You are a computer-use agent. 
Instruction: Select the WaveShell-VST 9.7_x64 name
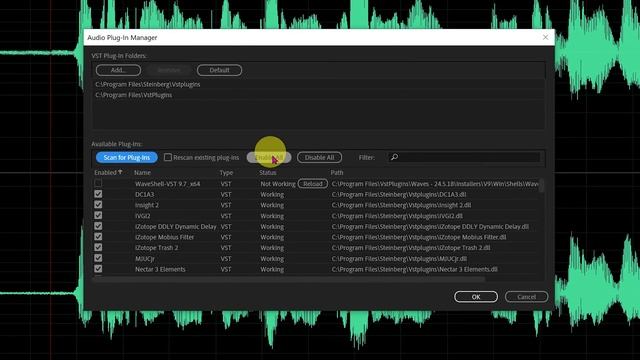167,184
